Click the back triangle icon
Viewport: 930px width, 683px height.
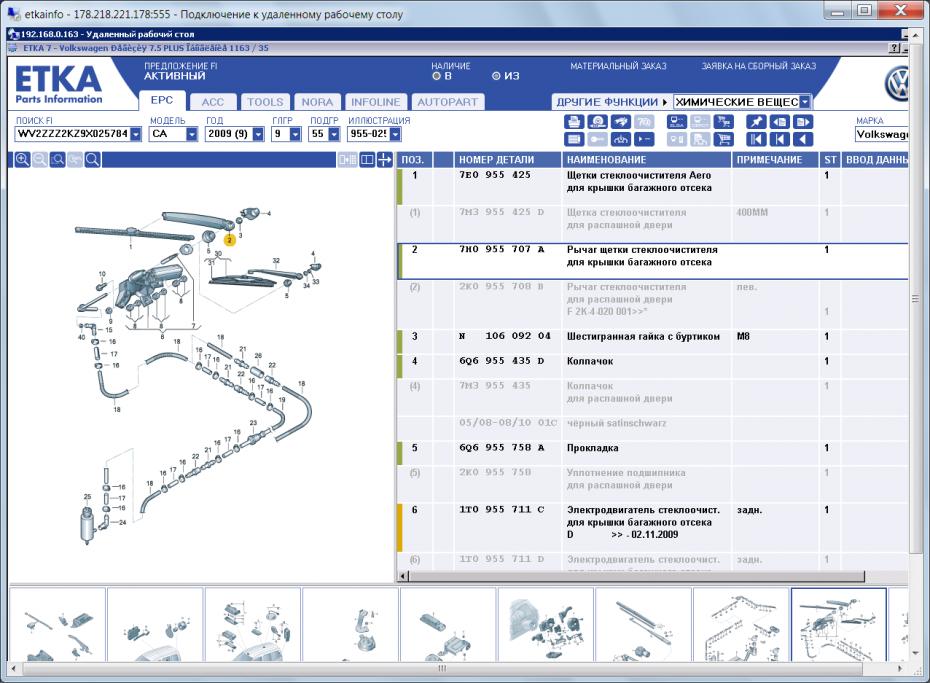(803, 139)
